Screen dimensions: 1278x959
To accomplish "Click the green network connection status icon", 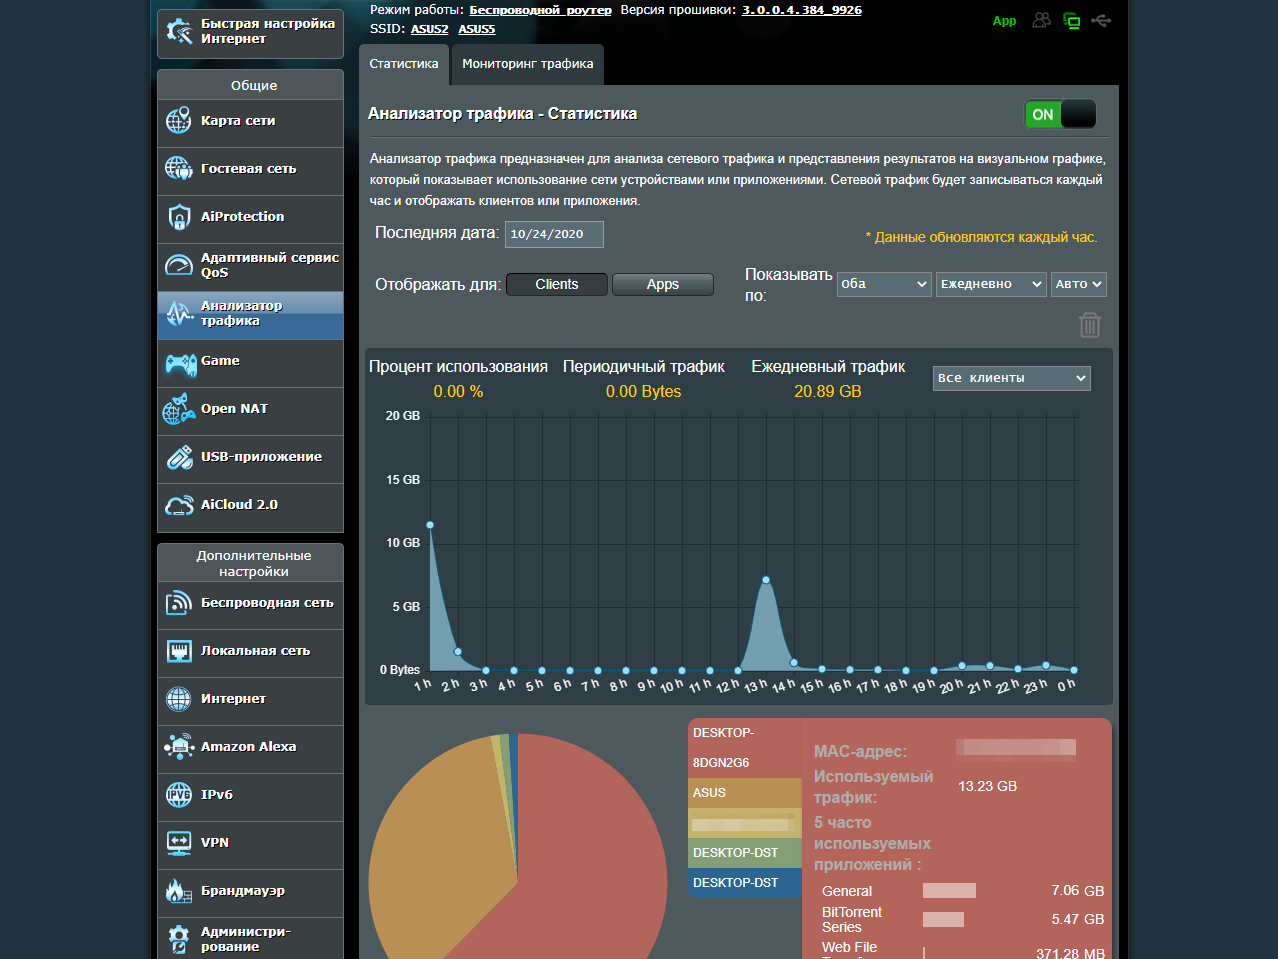I will [x=1071, y=20].
